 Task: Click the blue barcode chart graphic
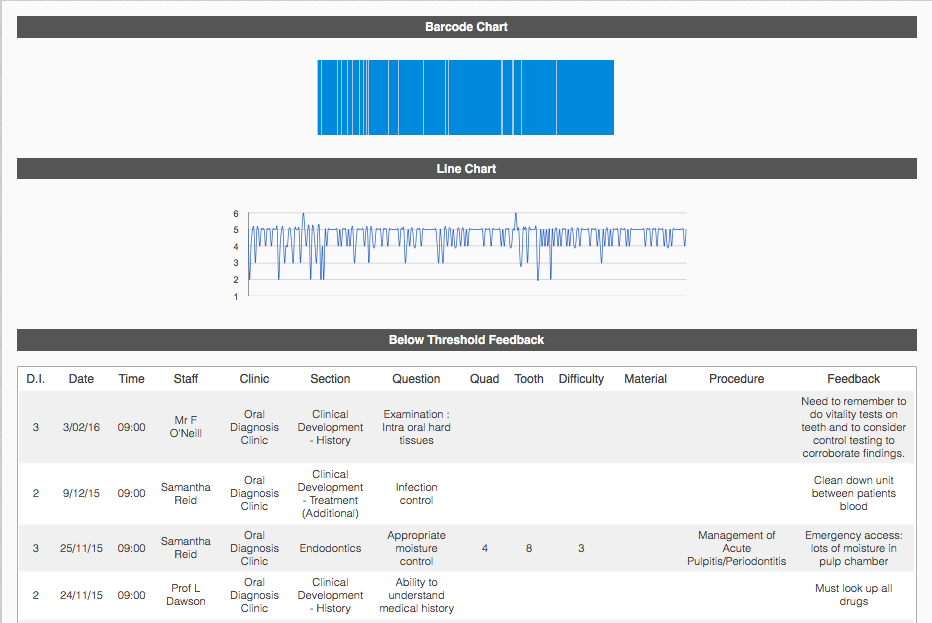[x=465, y=97]
